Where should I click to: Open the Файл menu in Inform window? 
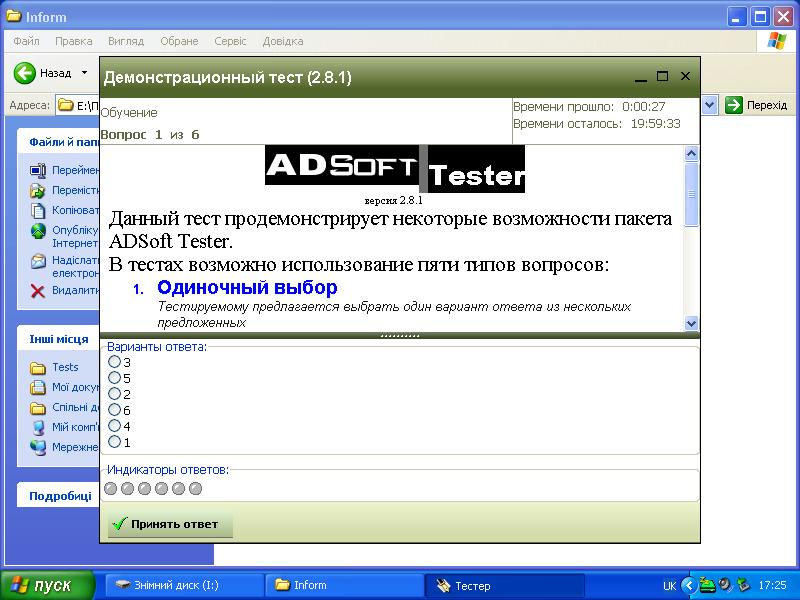point(26,41)
